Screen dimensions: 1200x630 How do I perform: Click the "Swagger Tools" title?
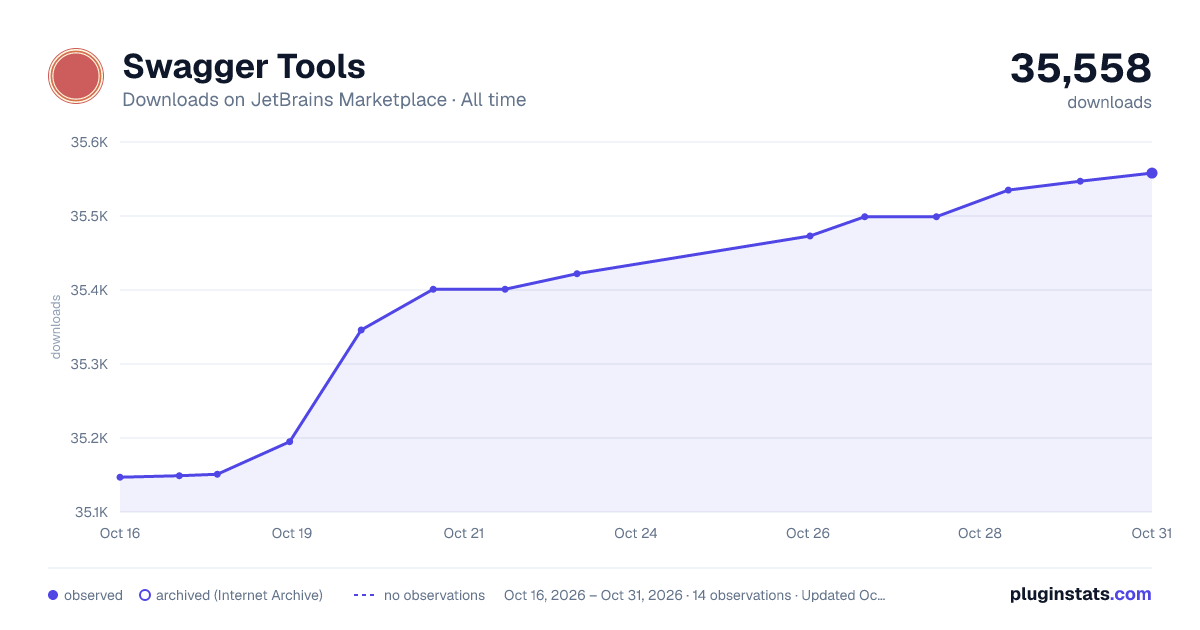pos(244,67)
